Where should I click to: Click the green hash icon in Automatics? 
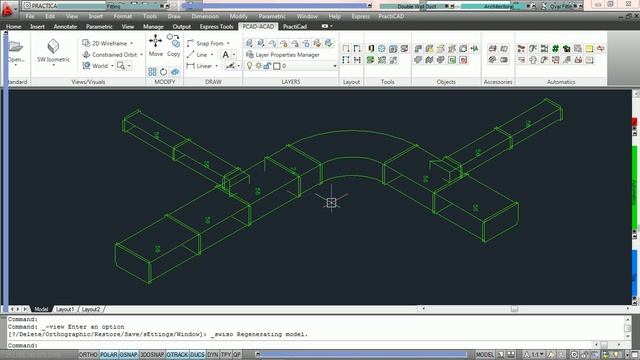555,49
